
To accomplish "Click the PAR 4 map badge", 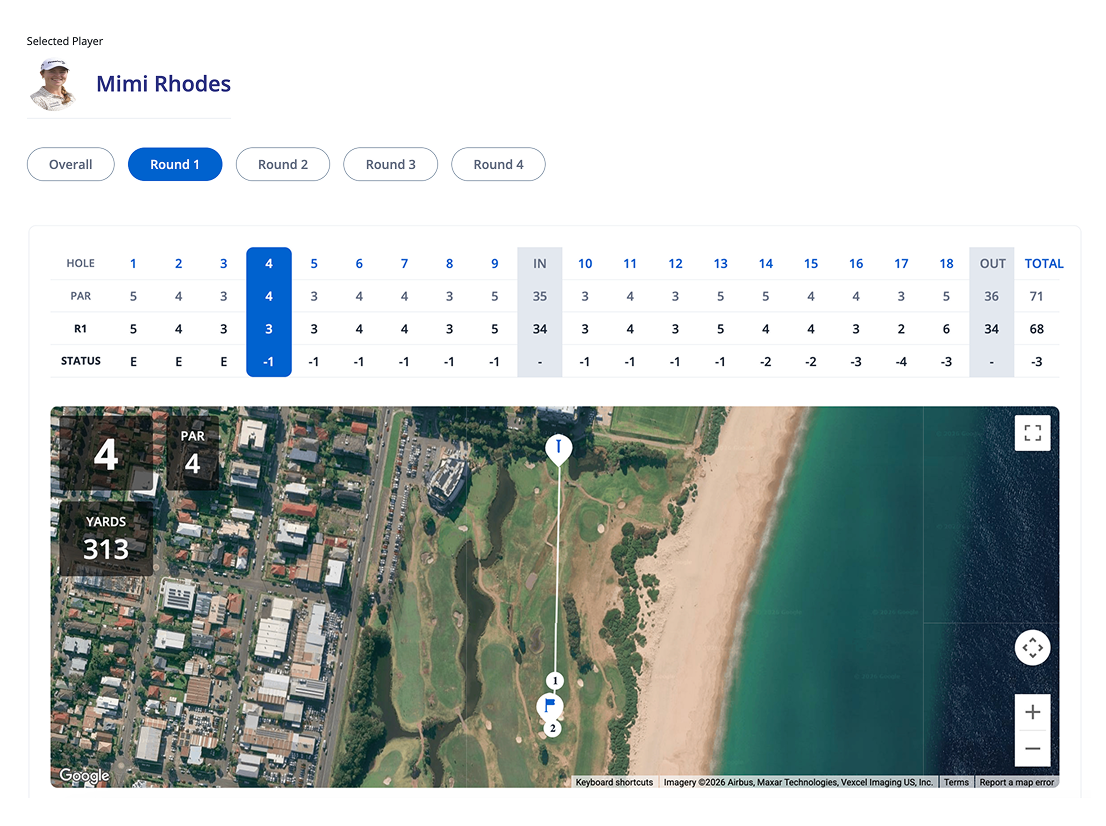I will click(193, 453).
